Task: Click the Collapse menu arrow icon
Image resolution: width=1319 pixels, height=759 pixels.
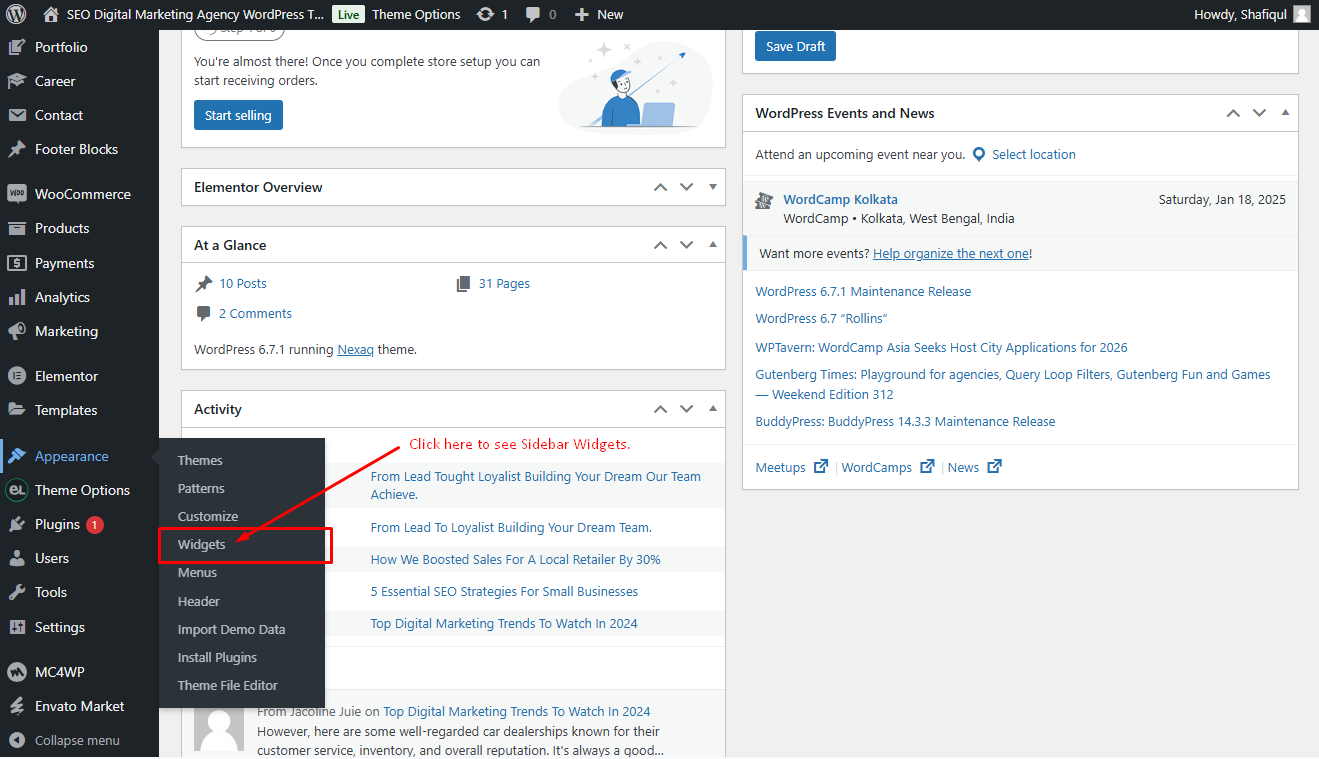Action: 16,741
